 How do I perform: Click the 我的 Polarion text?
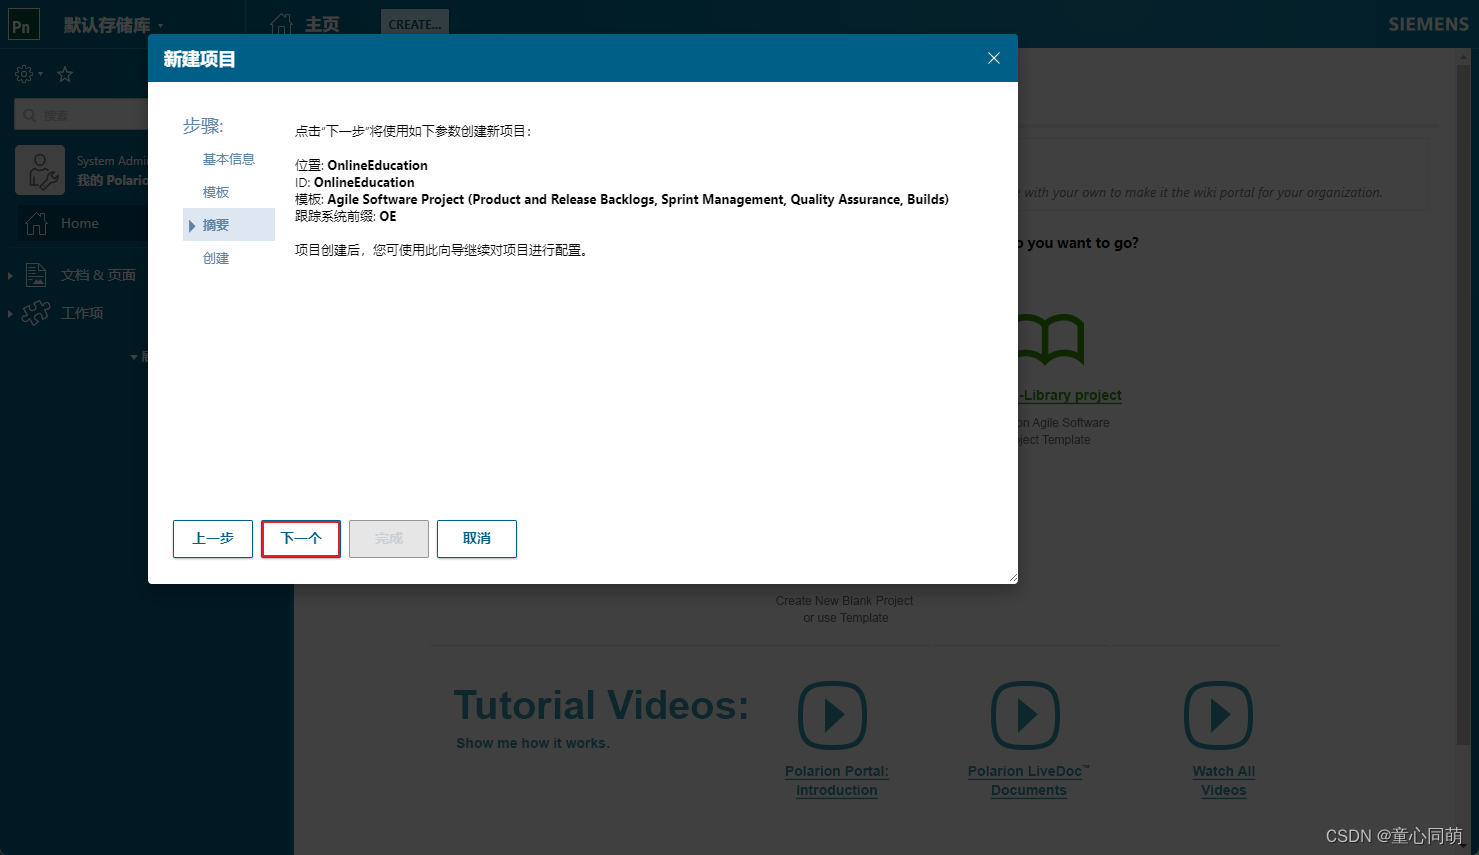point(112,180)
